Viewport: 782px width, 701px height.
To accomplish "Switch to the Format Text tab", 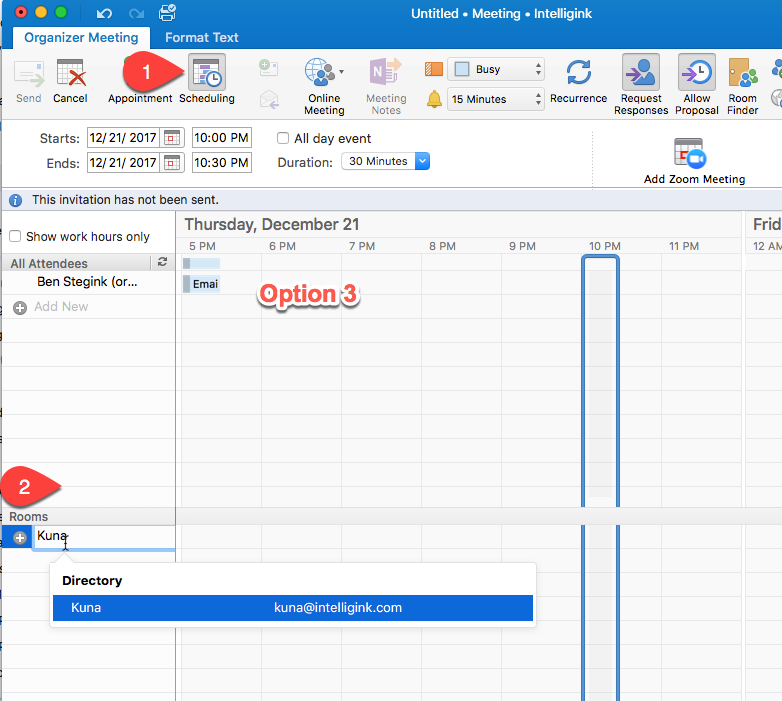I will [x=201, y=38].
